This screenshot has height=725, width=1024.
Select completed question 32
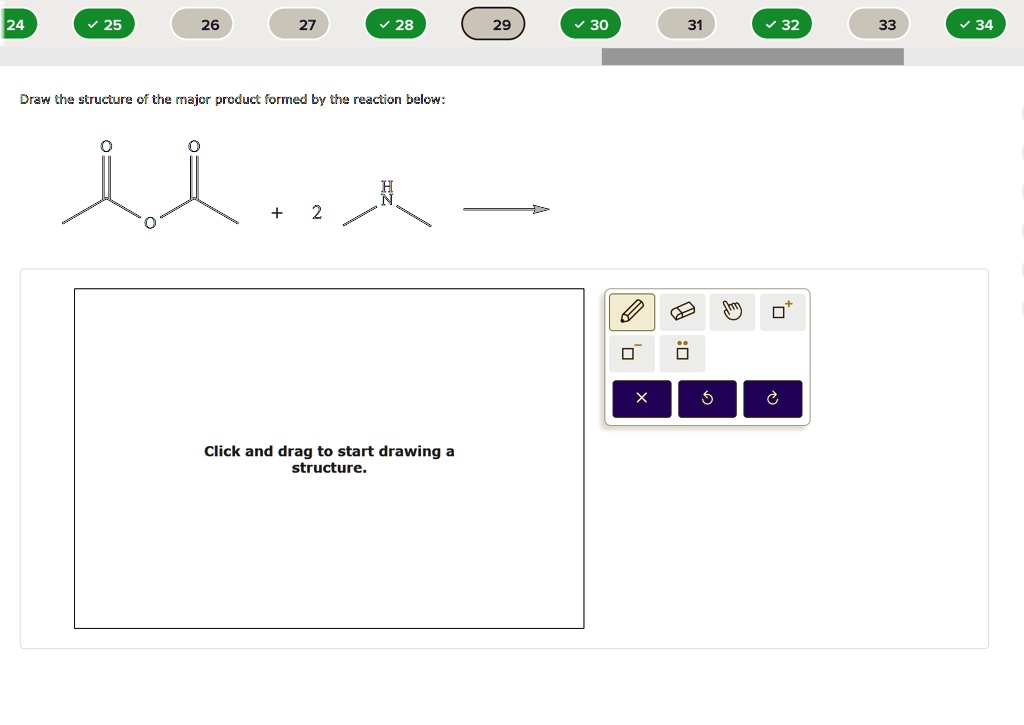[782, 24]
